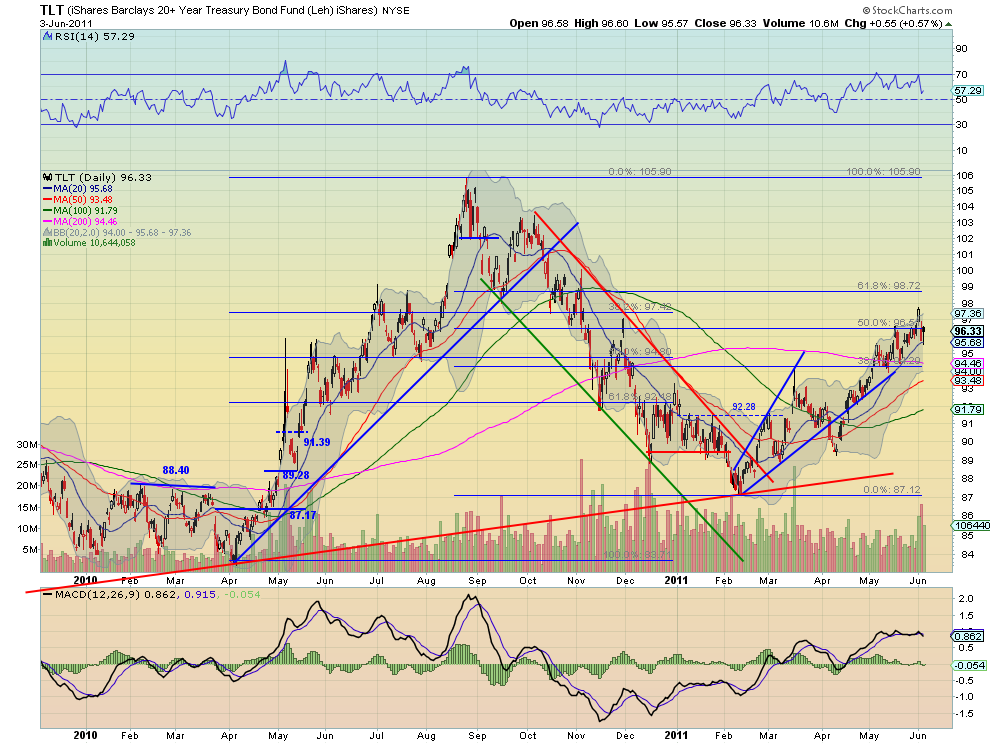990x744 pixels.
Task: Click the RSI indicator area-chart icon
Action: (47, 37)
